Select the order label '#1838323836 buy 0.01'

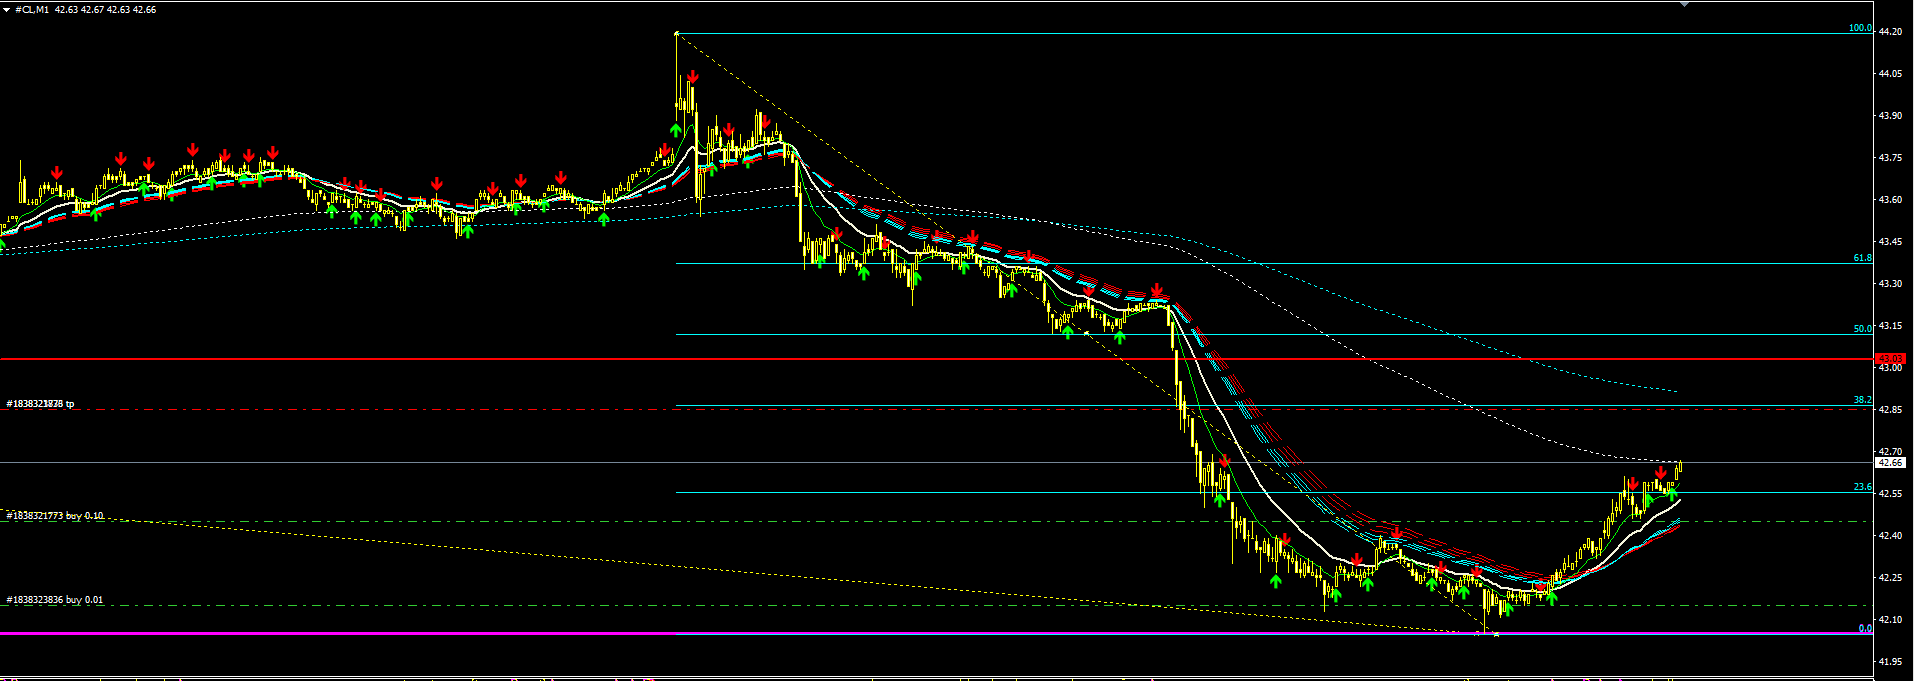[x=55, y=600]
